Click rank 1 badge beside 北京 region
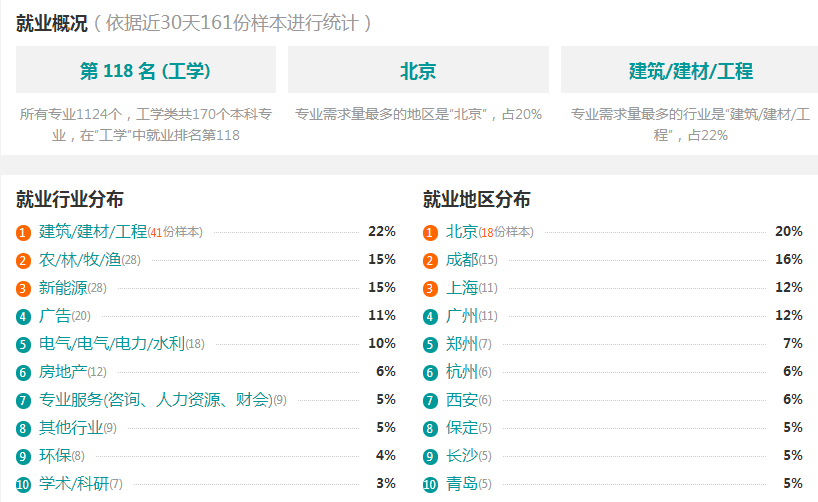This screenshot has height=502, width=818. [x=430, y=232]
